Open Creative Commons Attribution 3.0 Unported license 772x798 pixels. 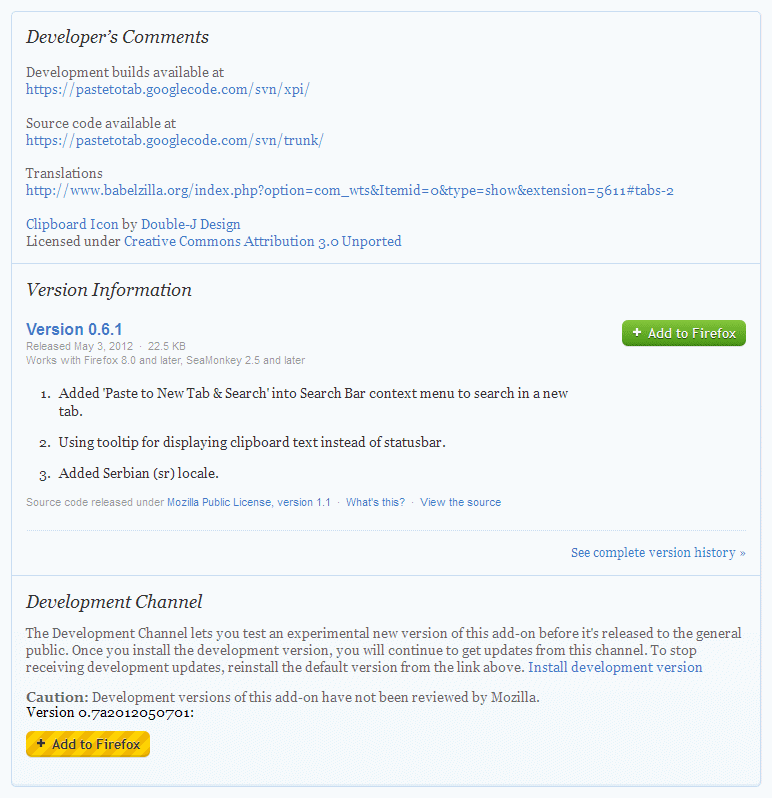[x=263, y=241]
